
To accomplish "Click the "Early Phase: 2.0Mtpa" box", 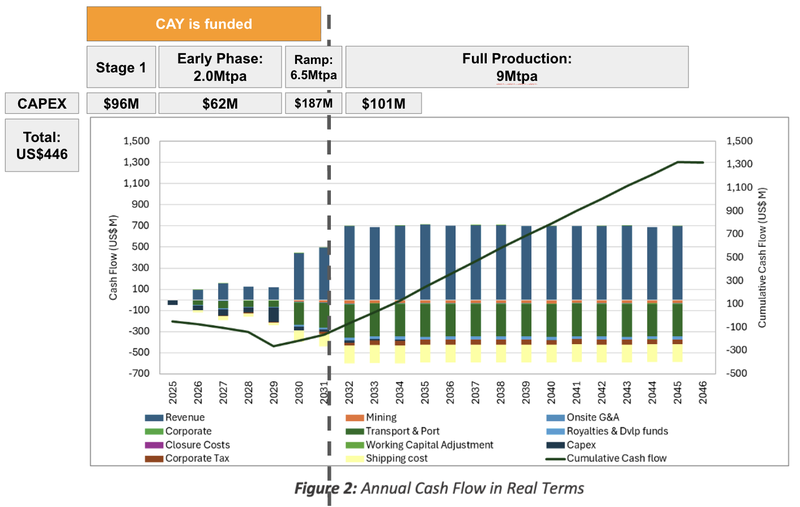I will pyautogui.click(x=220, y=66).
